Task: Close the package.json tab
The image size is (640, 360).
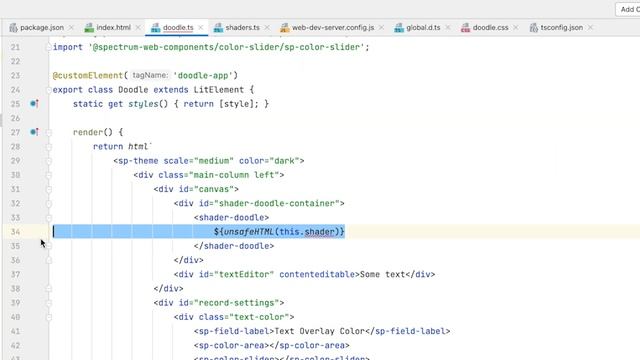Action: [71, 27]
